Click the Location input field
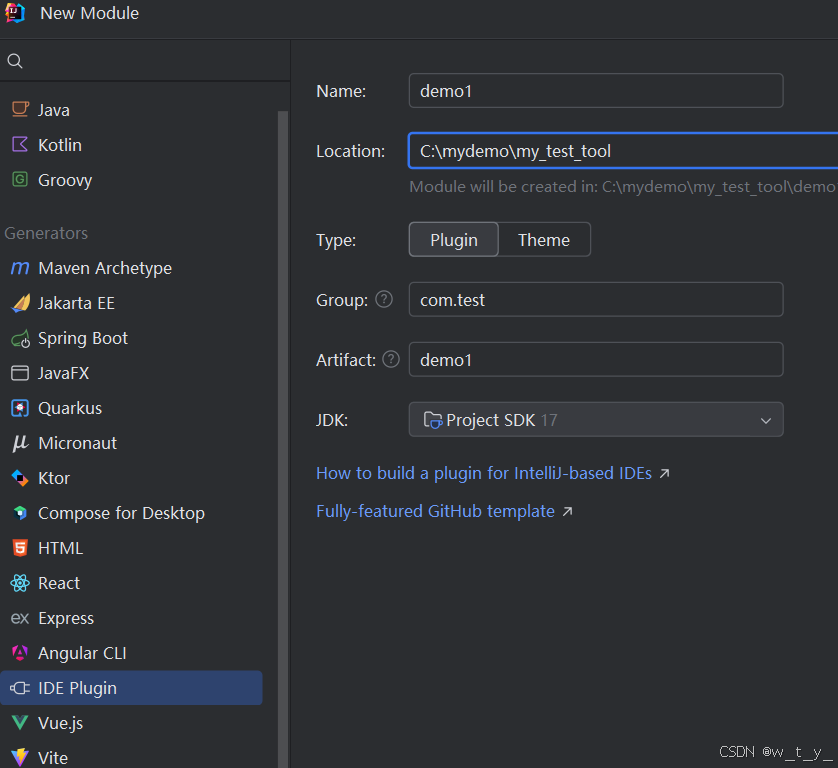 [x=623, y=151]
